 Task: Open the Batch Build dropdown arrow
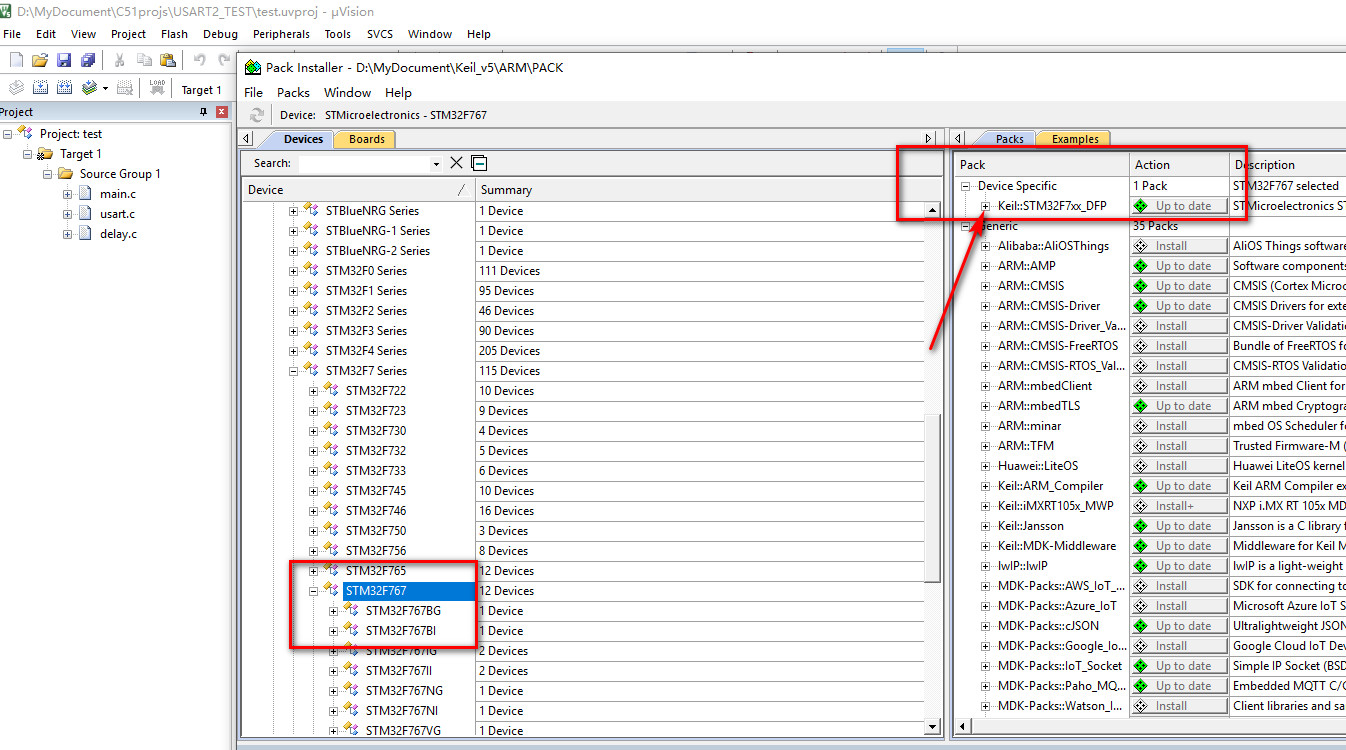[105, 88]
